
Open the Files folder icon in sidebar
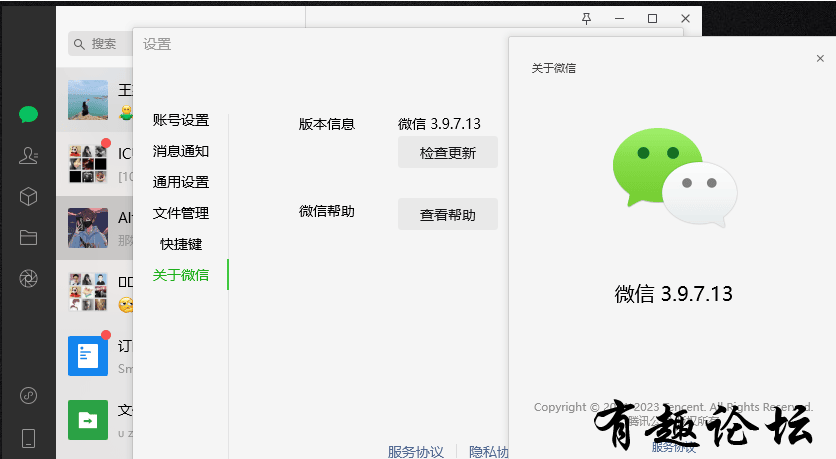[28, 237]
